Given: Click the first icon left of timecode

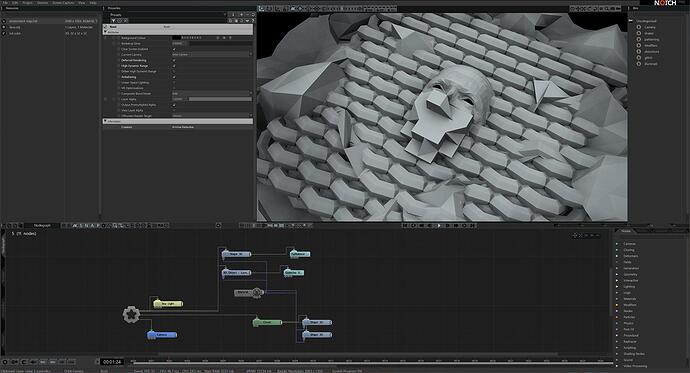Looking at the screenshot, I should 5,362.
